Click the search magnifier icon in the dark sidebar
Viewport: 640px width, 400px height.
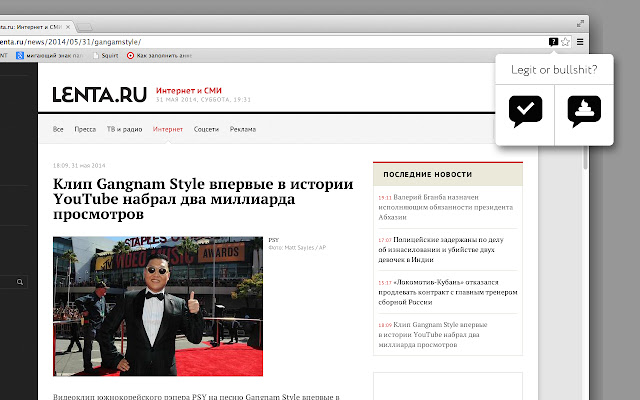(x=20, y=282)
